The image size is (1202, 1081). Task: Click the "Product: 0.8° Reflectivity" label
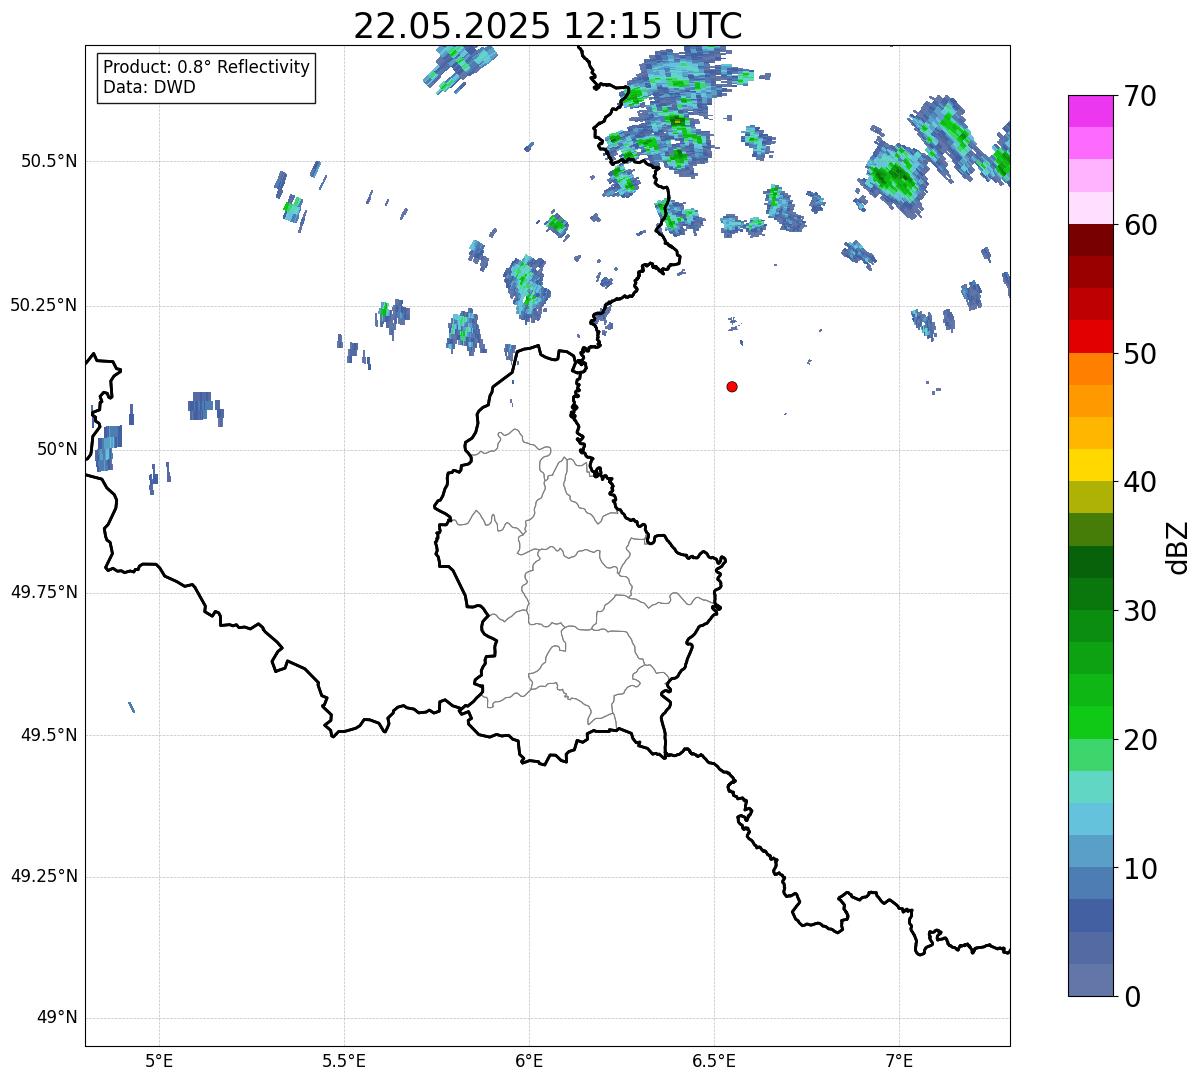pyautogui.click(x=207, y=67)
